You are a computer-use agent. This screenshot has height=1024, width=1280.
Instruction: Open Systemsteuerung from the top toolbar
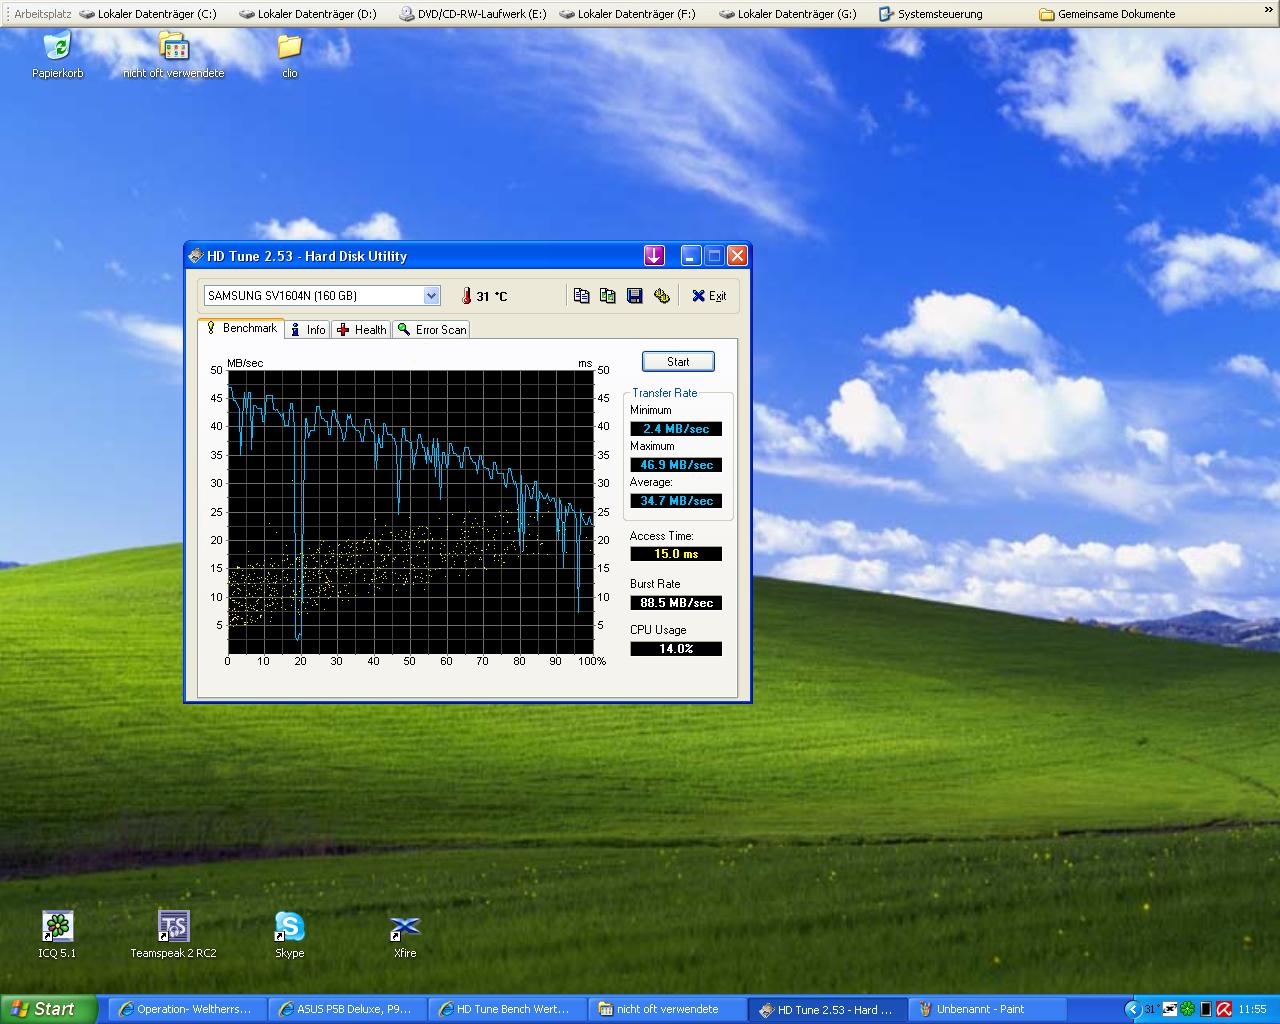pyautogui.click(x=930, y=14)
